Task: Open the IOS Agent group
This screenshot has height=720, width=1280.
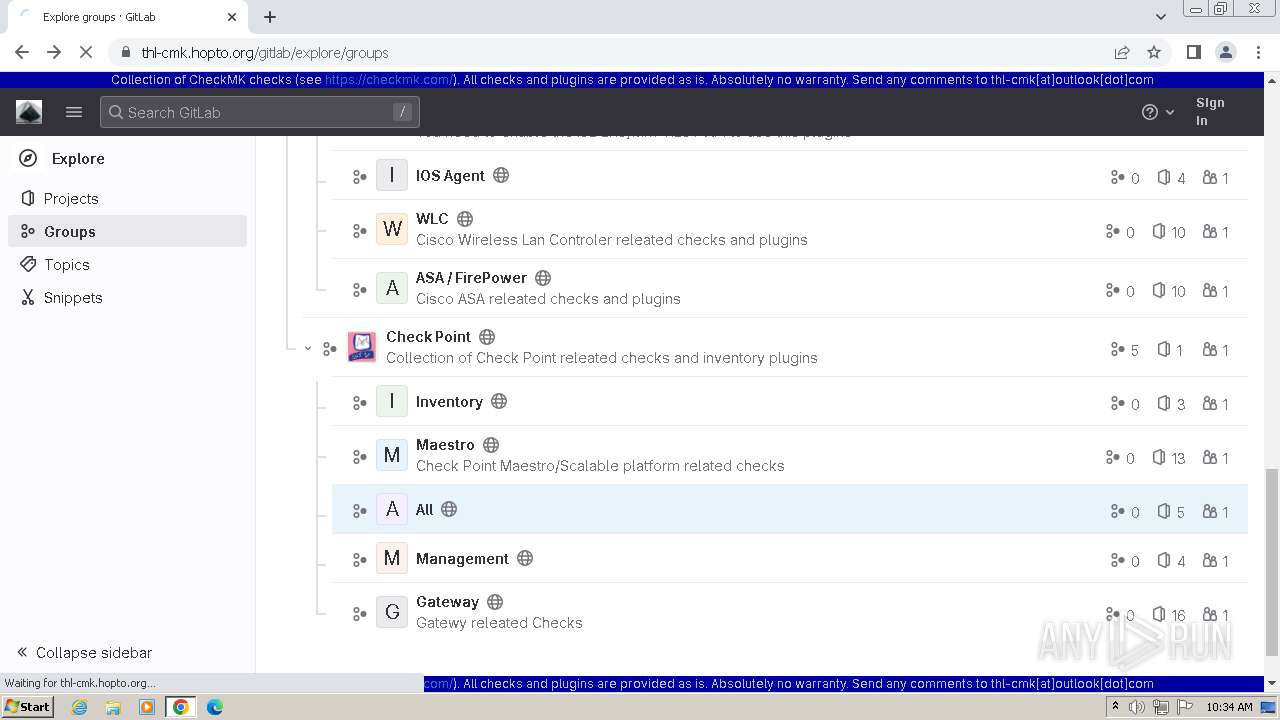Action: (450, 175)
